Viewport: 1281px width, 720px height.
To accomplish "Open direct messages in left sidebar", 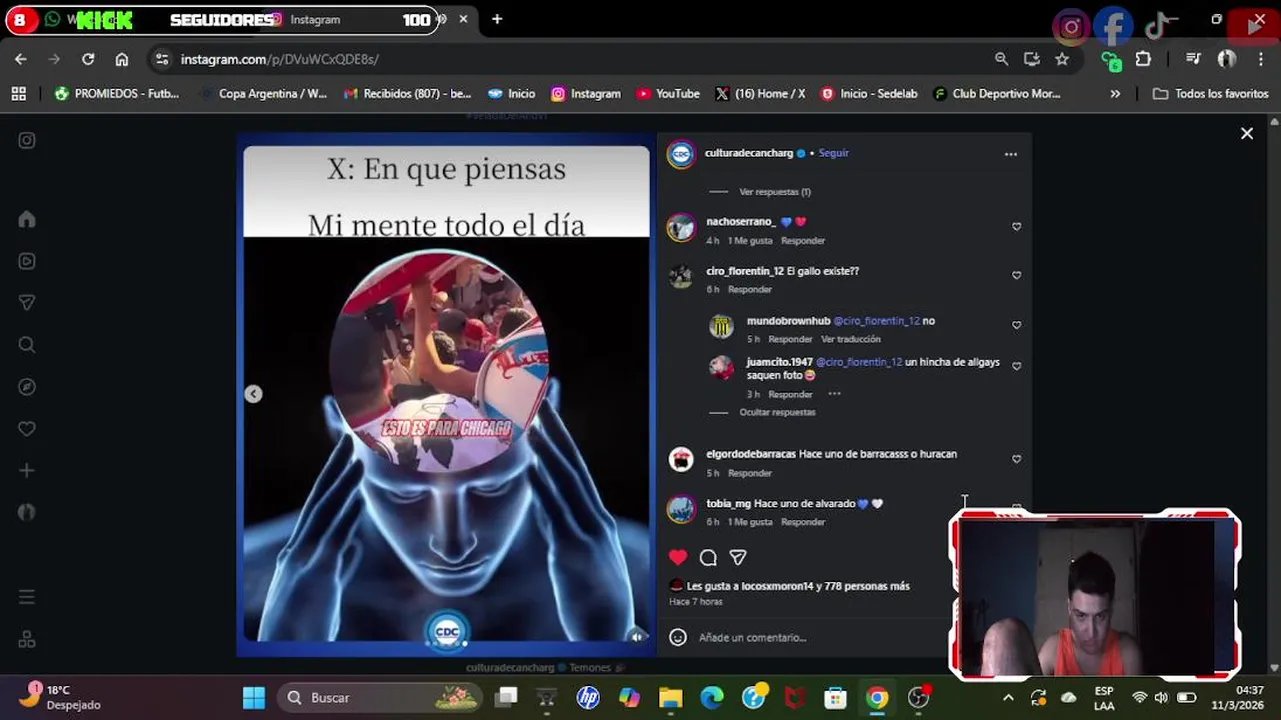I will (x=27, y=303).
